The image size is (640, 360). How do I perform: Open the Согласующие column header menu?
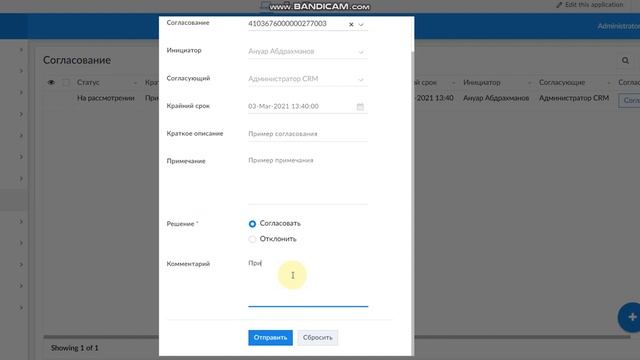(609, 83)
